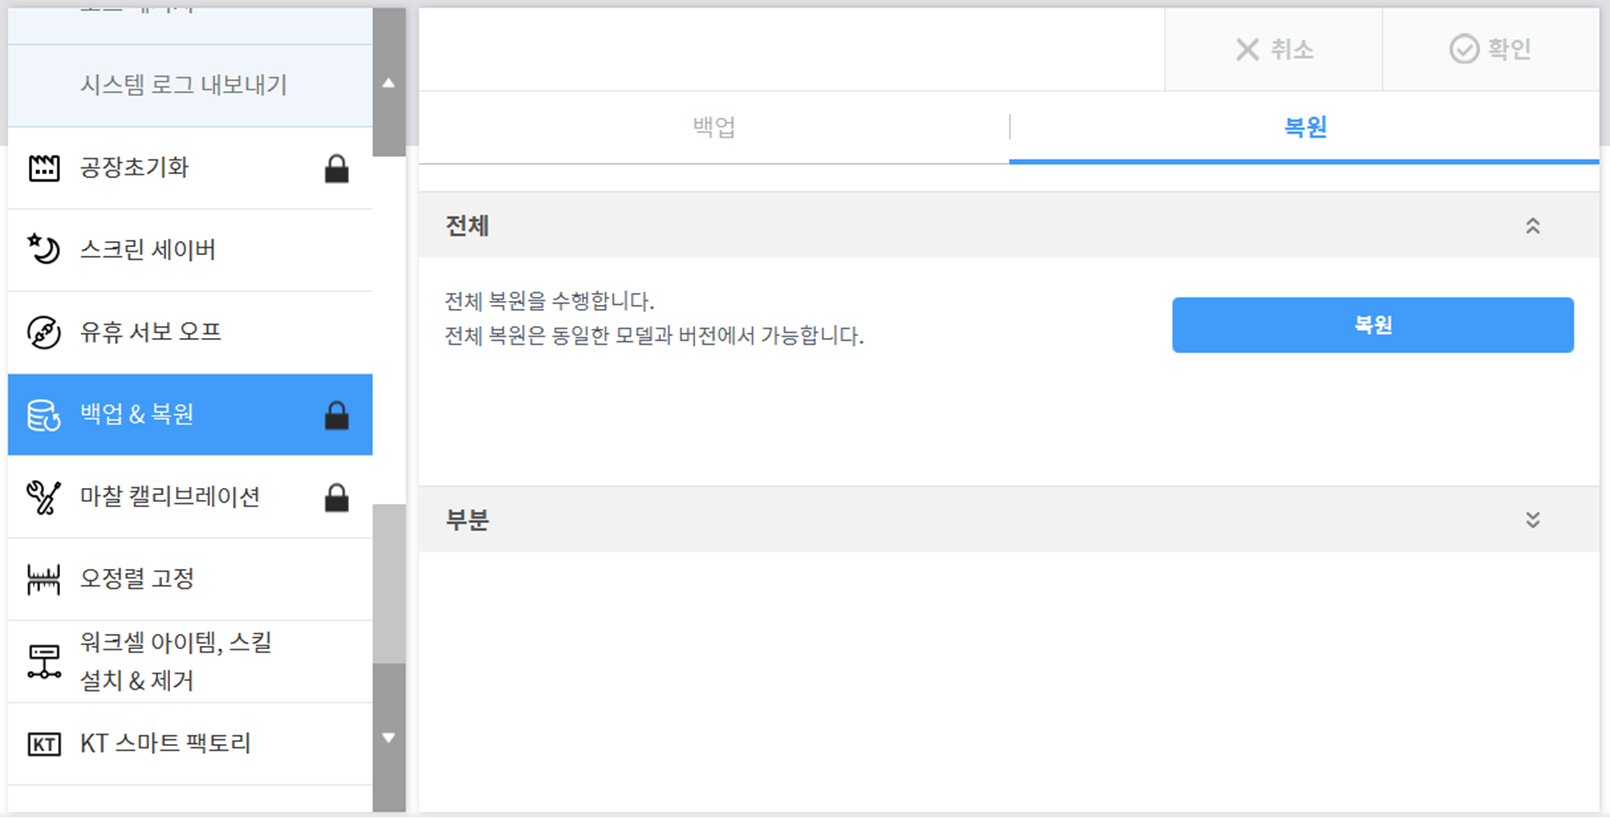Click the 오정렬 고정 ruler icon
1610x820 pixels.
pos(44,579)
